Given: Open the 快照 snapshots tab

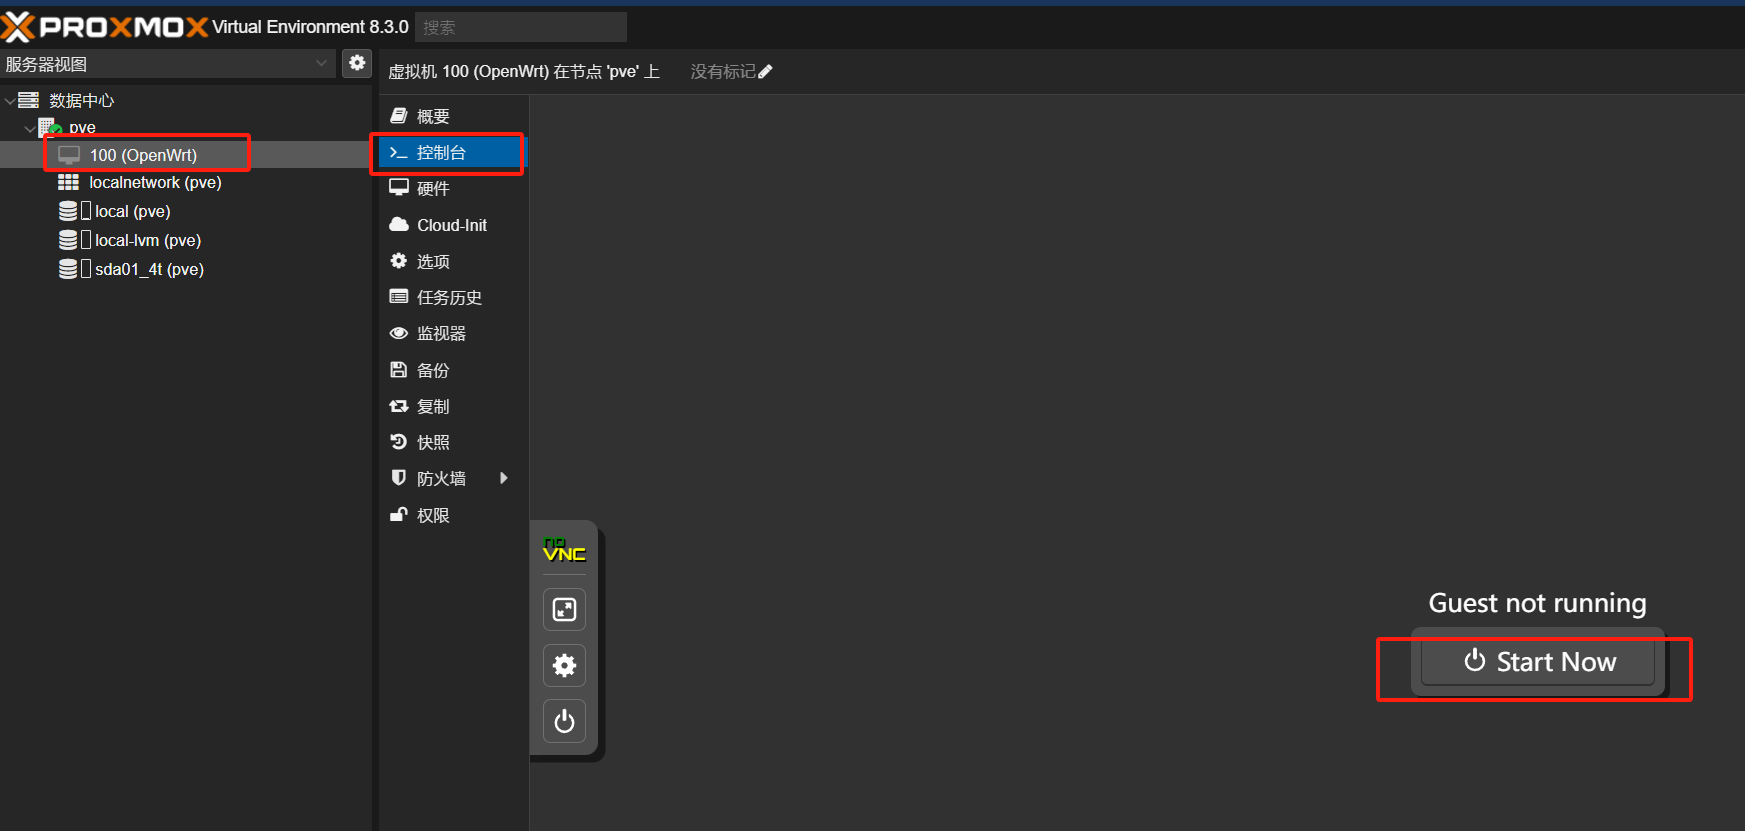Looking at the screenshot, I should [453, 442].
